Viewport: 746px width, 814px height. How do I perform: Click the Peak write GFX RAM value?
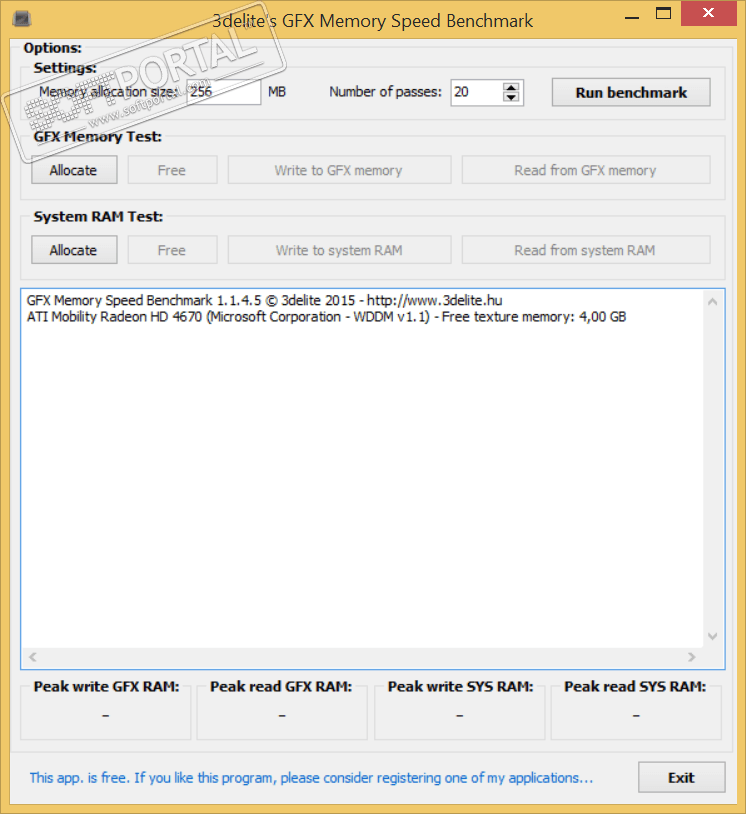coord(105,716)
